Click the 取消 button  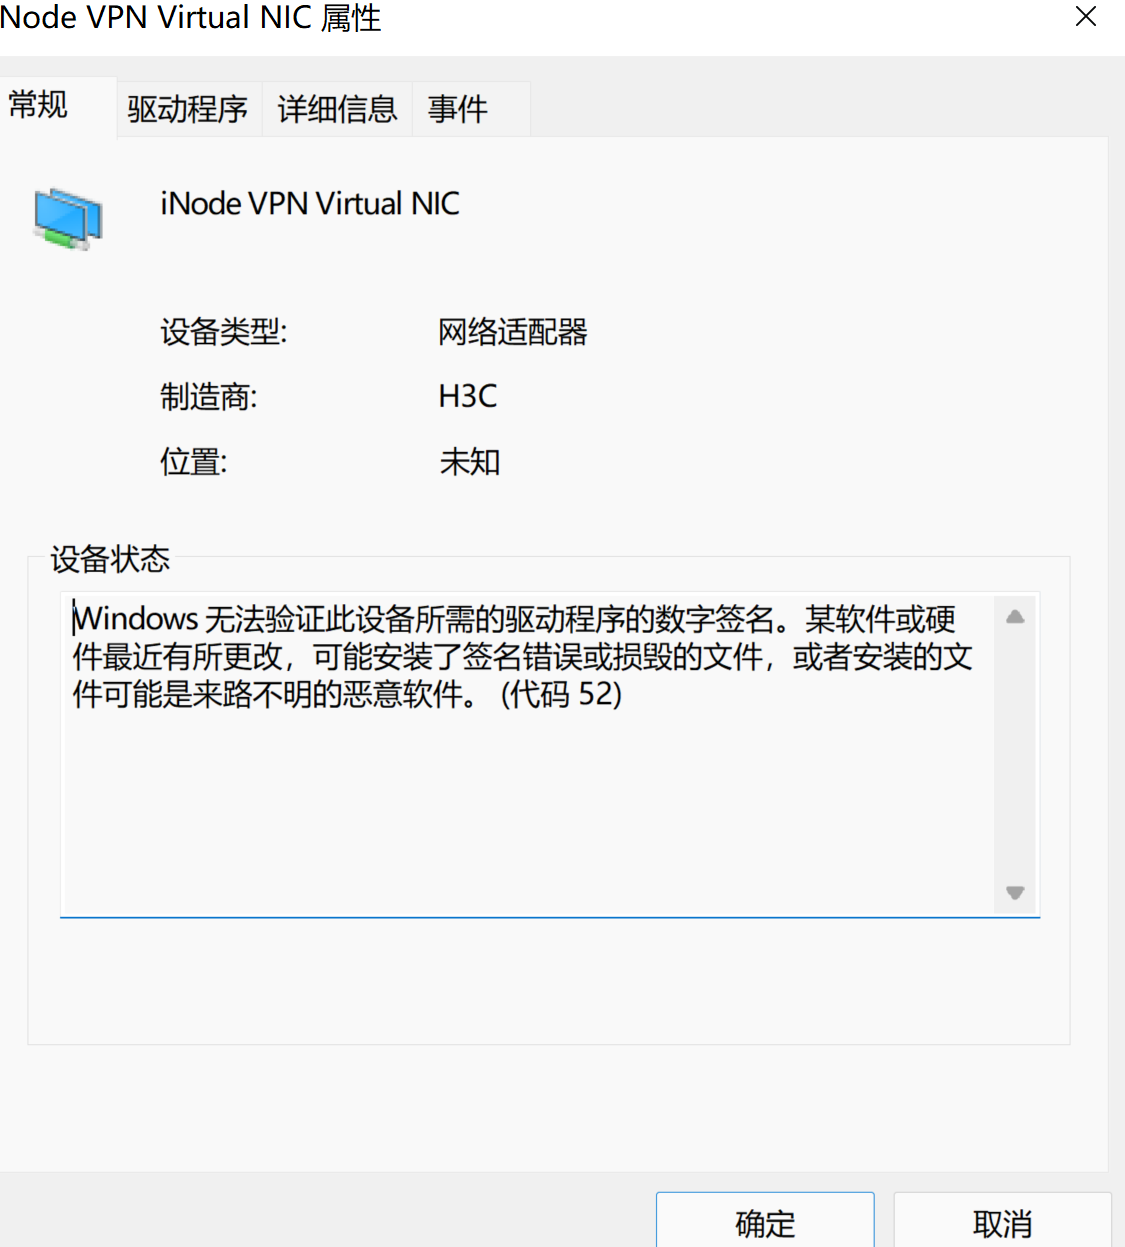[1002, 1221]
